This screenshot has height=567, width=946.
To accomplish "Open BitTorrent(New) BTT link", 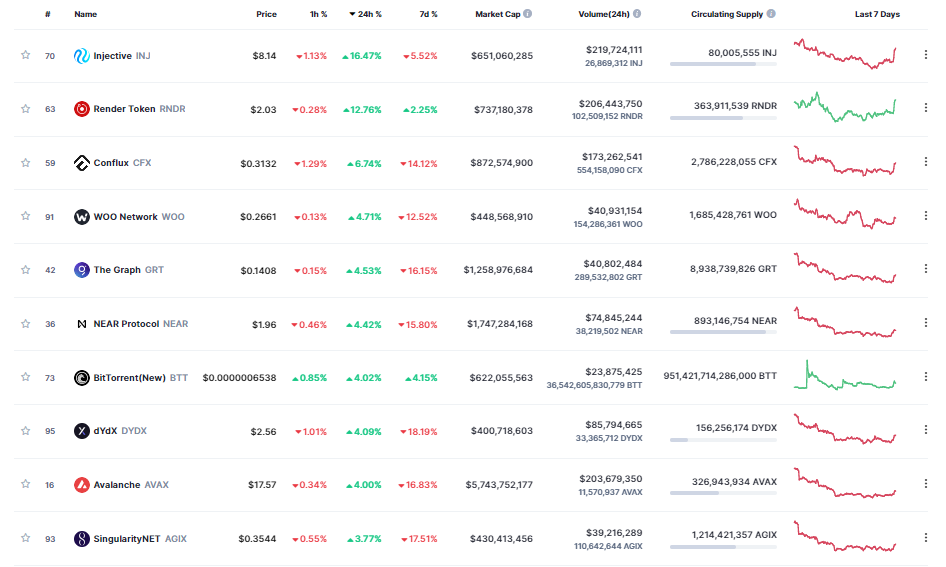I will pos(141,378).
